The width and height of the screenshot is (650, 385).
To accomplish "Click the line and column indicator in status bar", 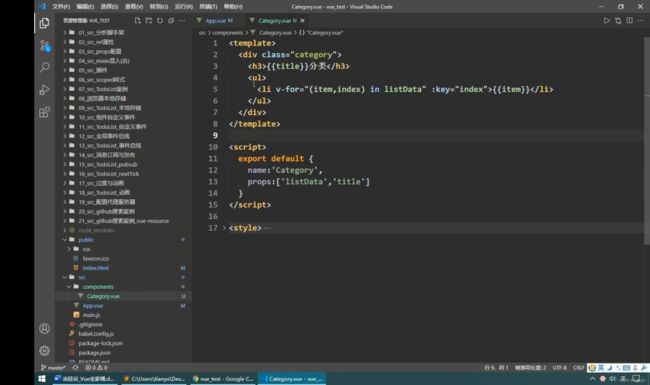I will pos(496,368).
